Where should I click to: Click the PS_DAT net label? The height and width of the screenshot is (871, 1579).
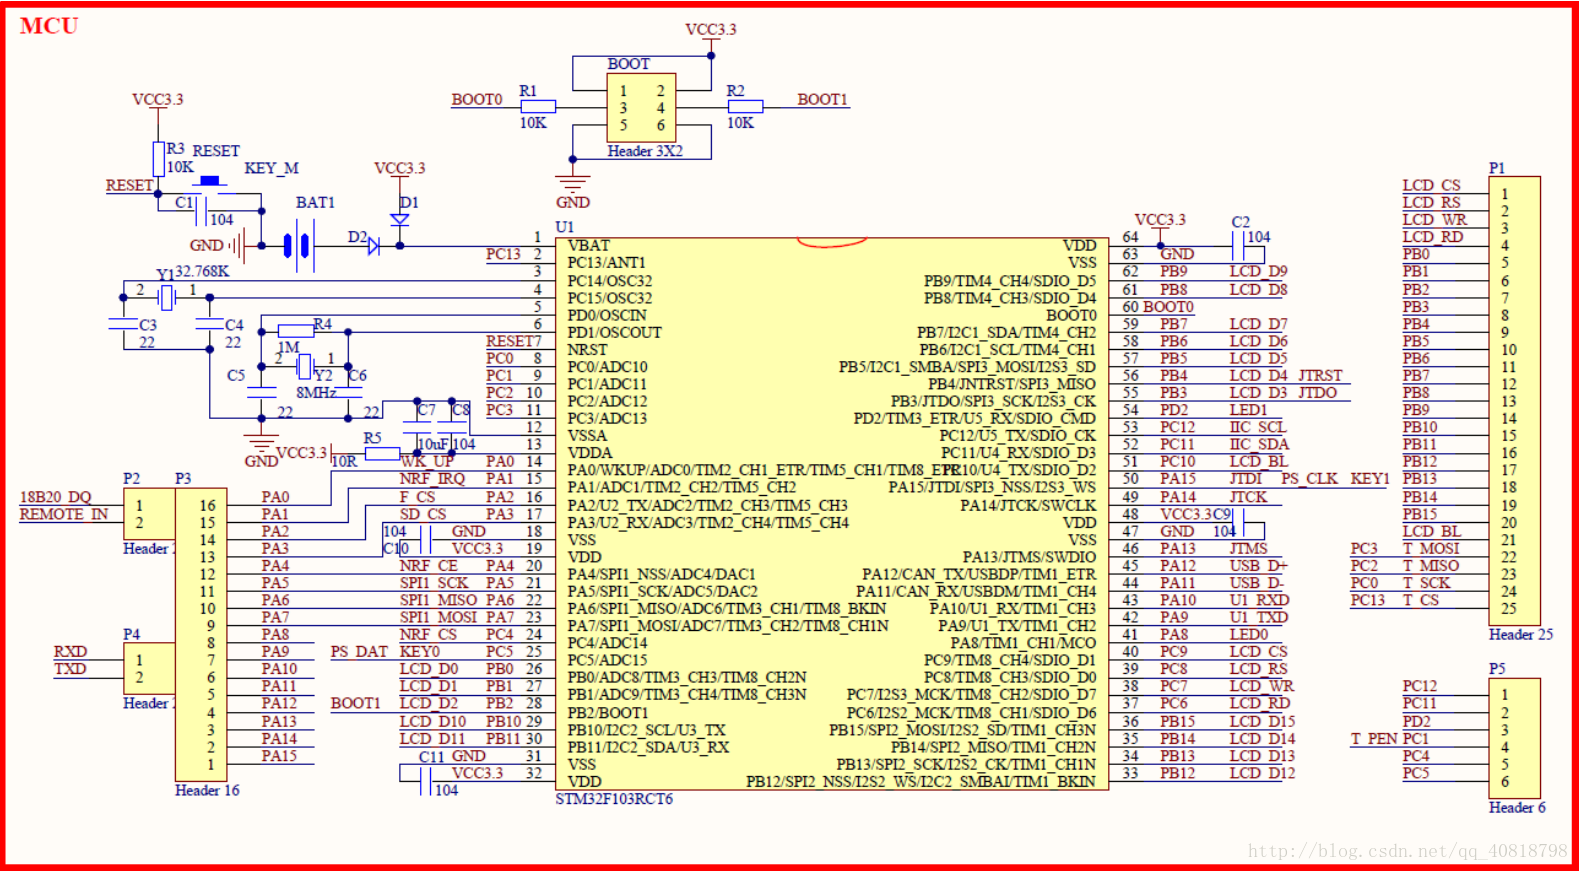click(359, 652)
